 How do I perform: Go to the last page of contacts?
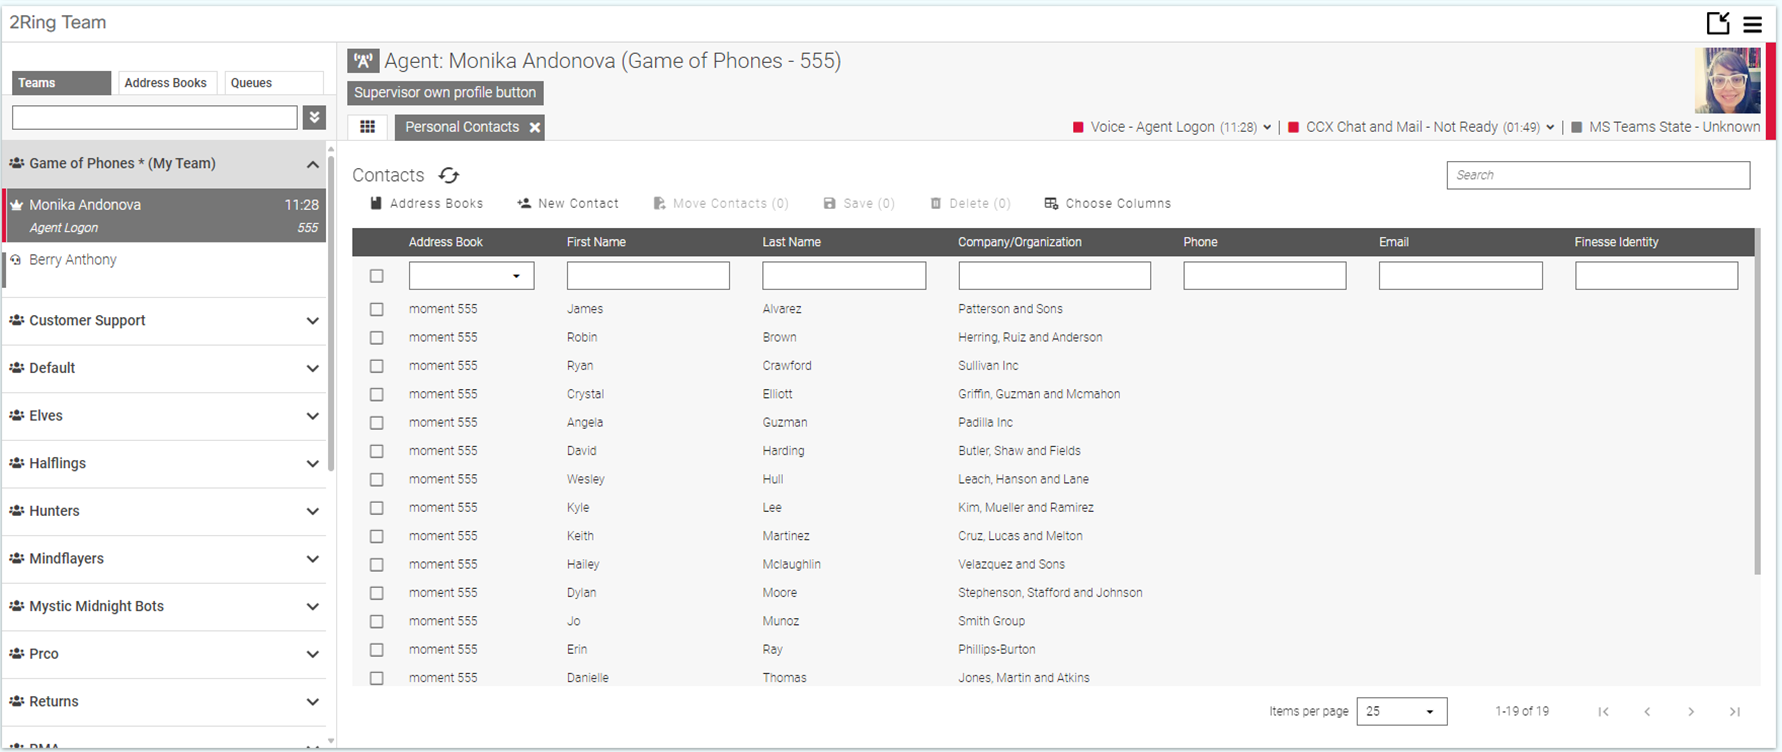(1735, 712)
